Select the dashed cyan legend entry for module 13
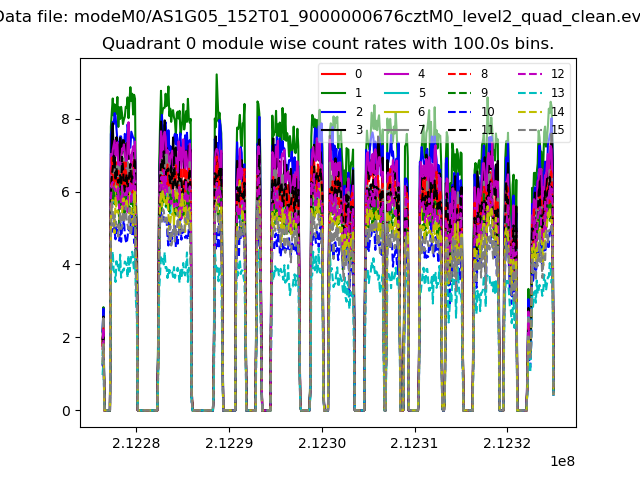This screenshot has width=640, height=480. pyautogui.click(x=531, y=93)
